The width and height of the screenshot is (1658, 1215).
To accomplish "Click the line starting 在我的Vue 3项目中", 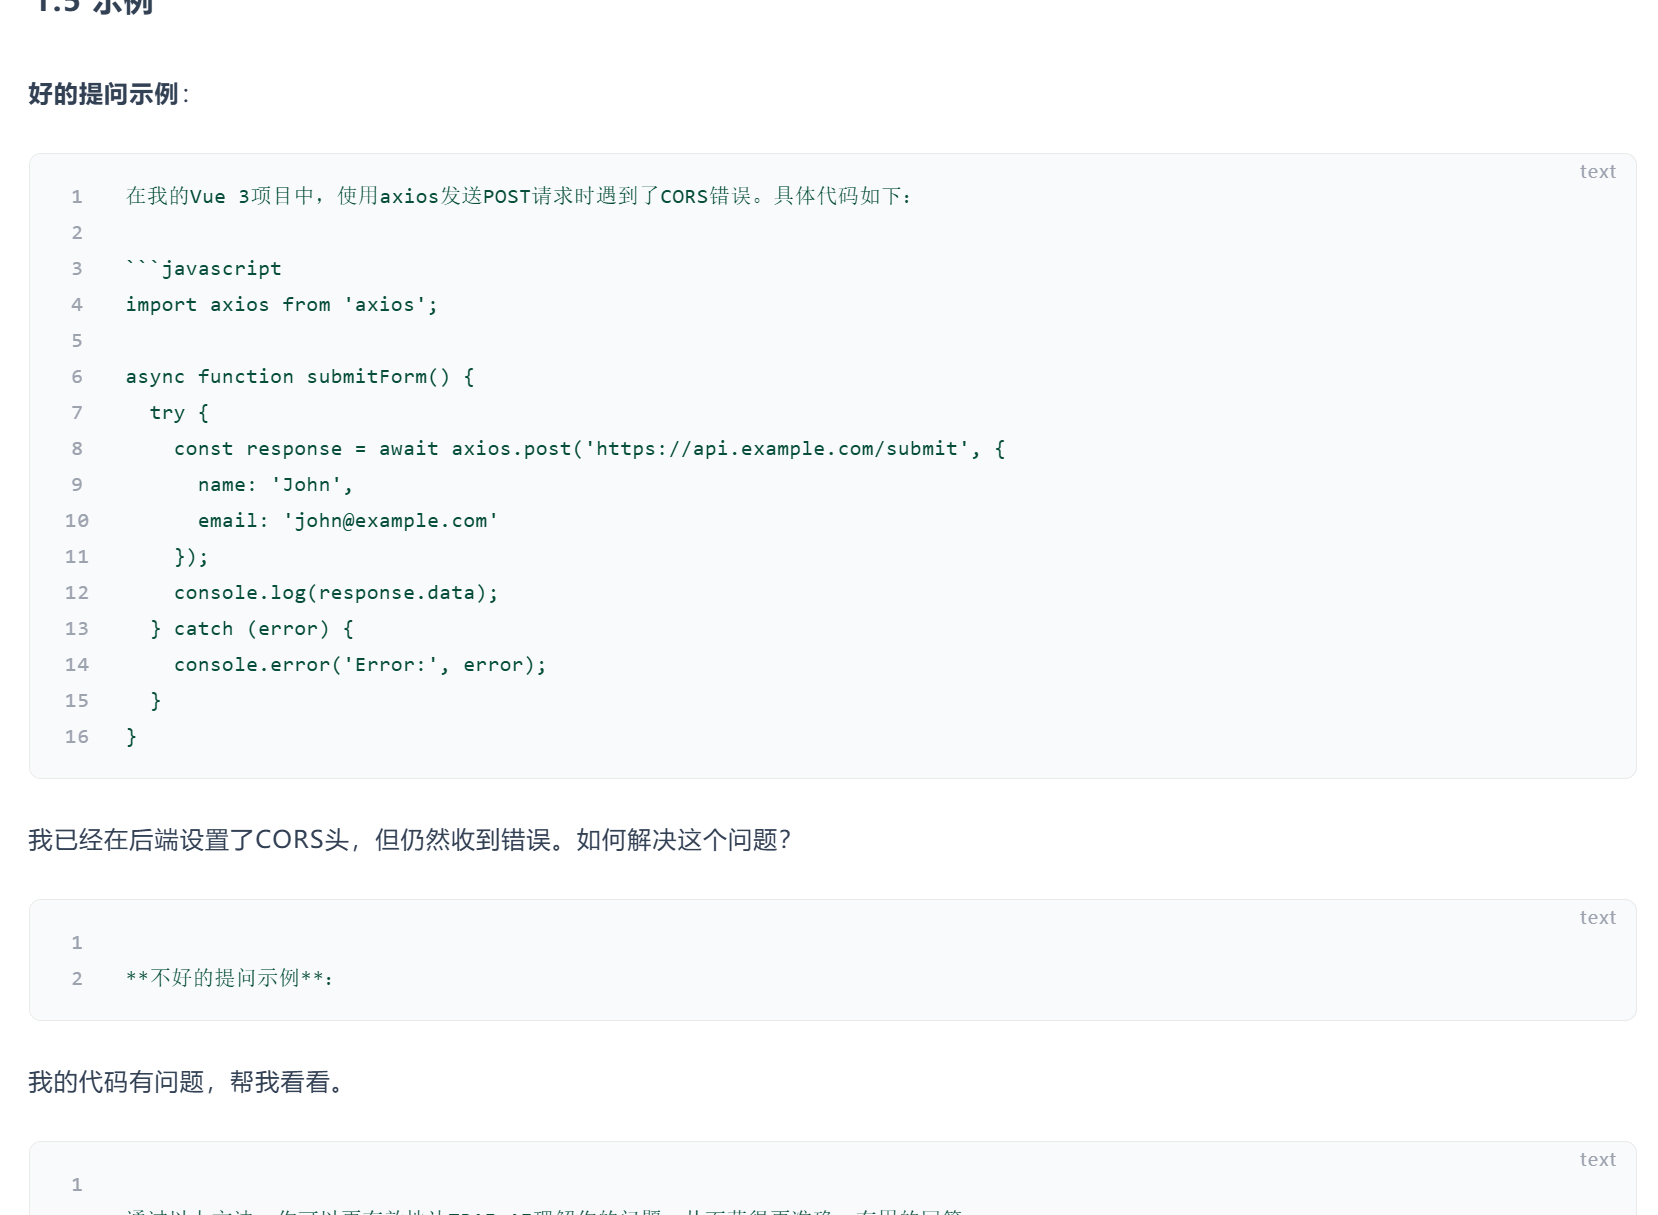I will 519,196.
